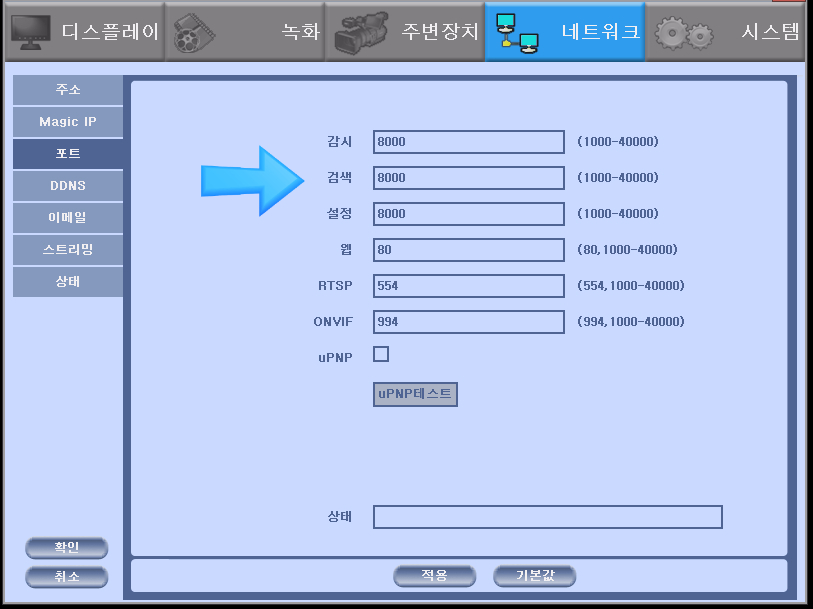The image size is (813, 609).
Task: Open the 주변장치 tab
Action: click(x=405, y=32)
